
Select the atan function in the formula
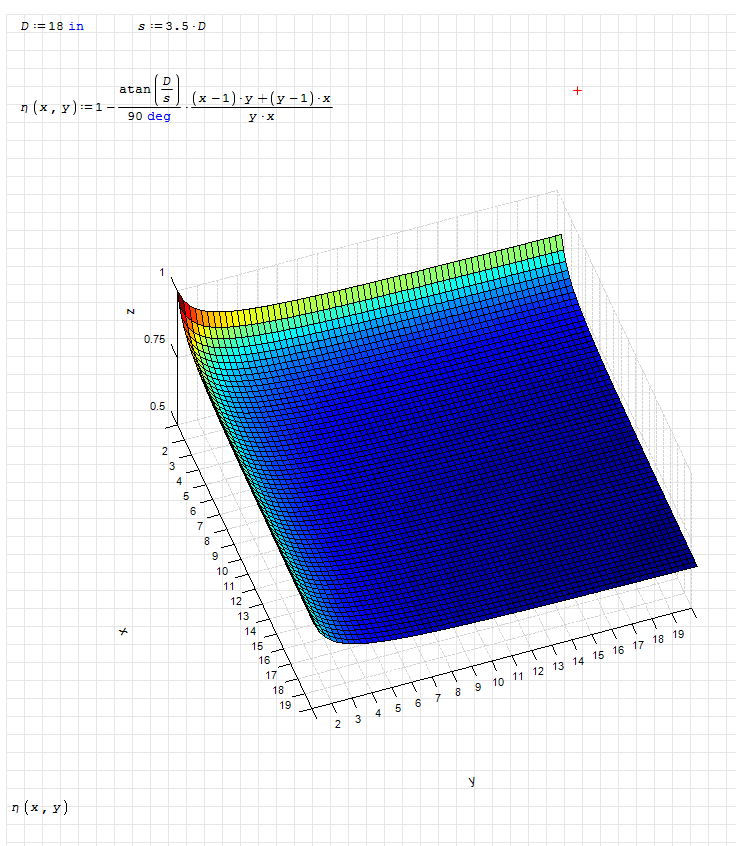135,89
